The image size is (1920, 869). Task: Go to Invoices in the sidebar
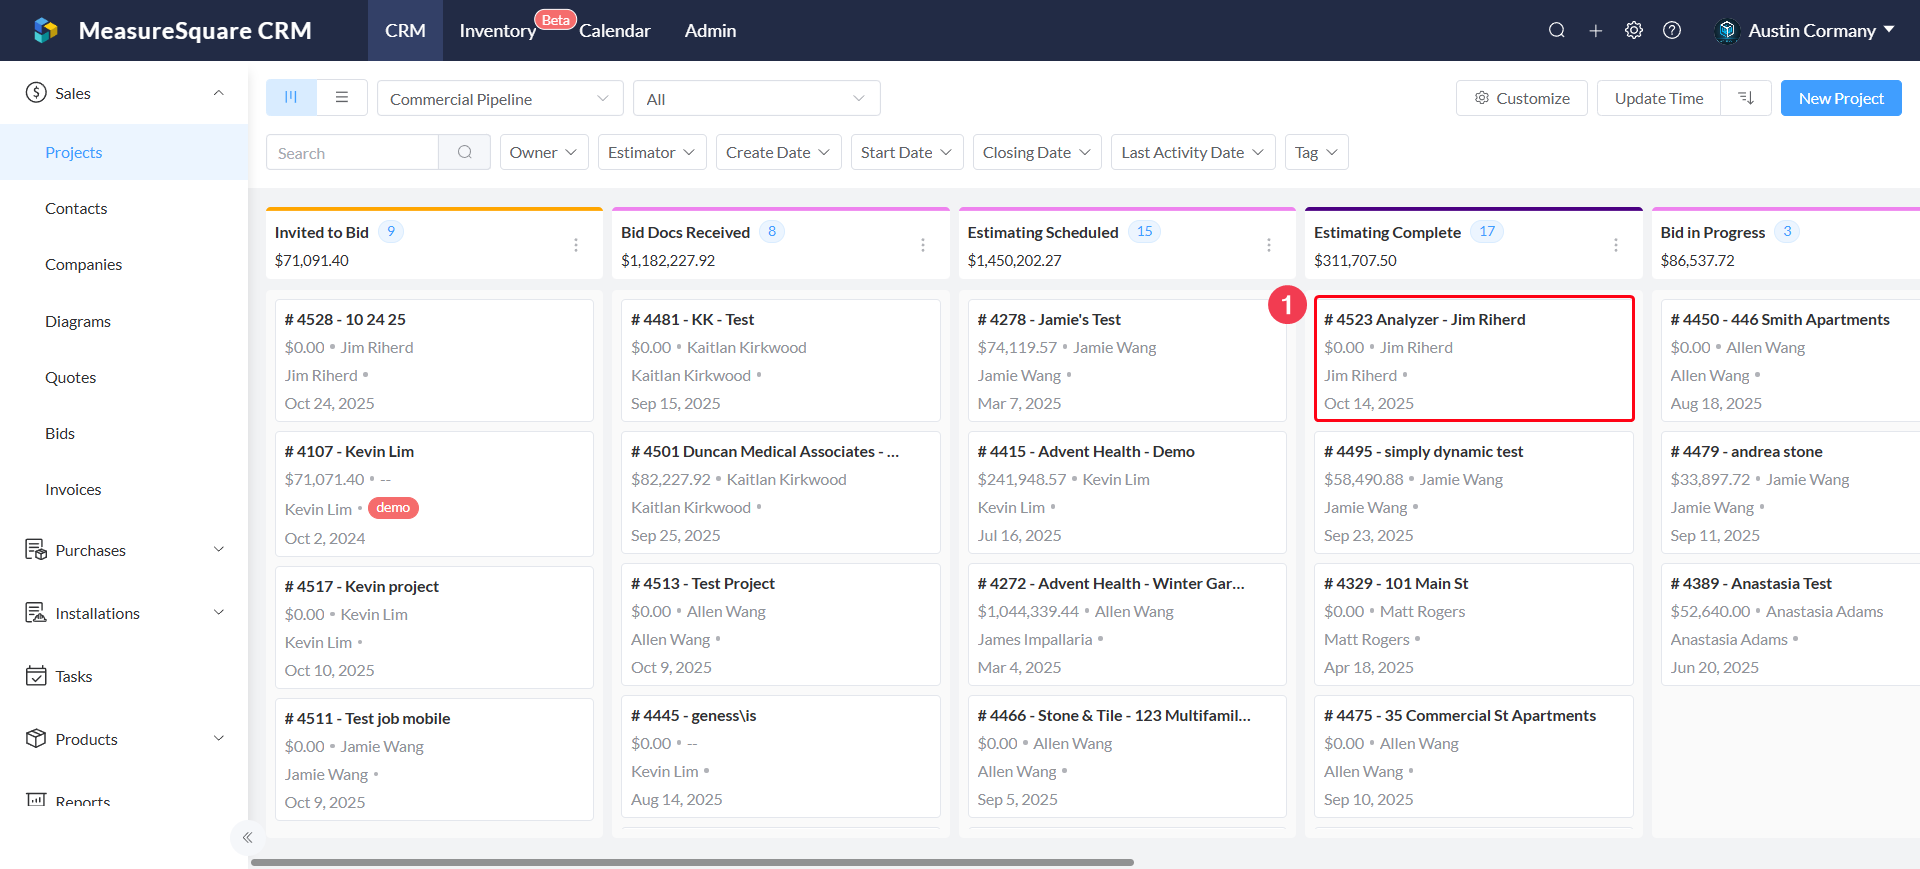click(x=124, y=489)
